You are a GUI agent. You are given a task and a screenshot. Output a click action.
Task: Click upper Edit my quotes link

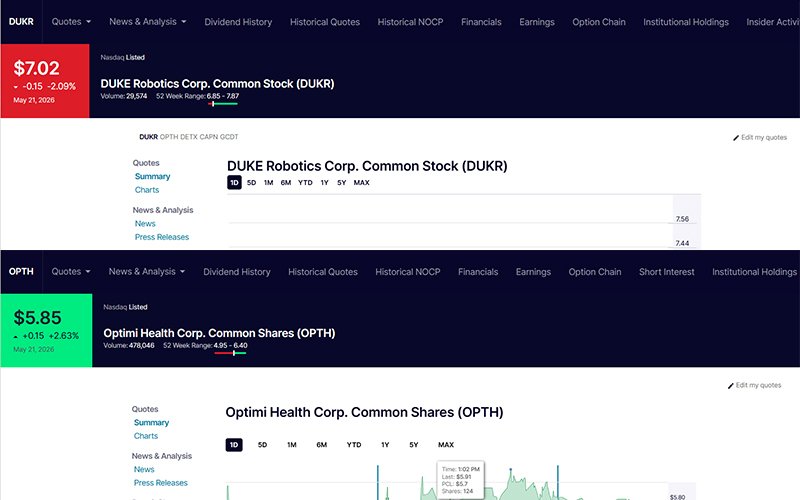[764, 137]
